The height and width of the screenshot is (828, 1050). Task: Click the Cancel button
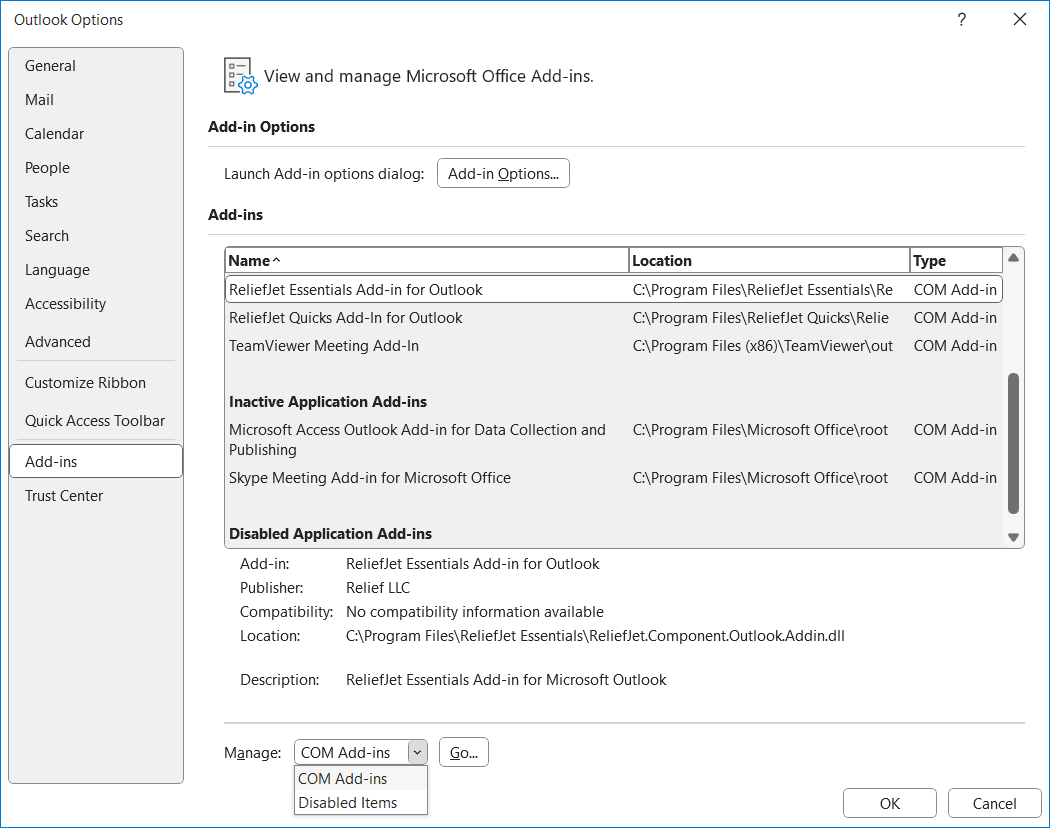coord(994,803)
